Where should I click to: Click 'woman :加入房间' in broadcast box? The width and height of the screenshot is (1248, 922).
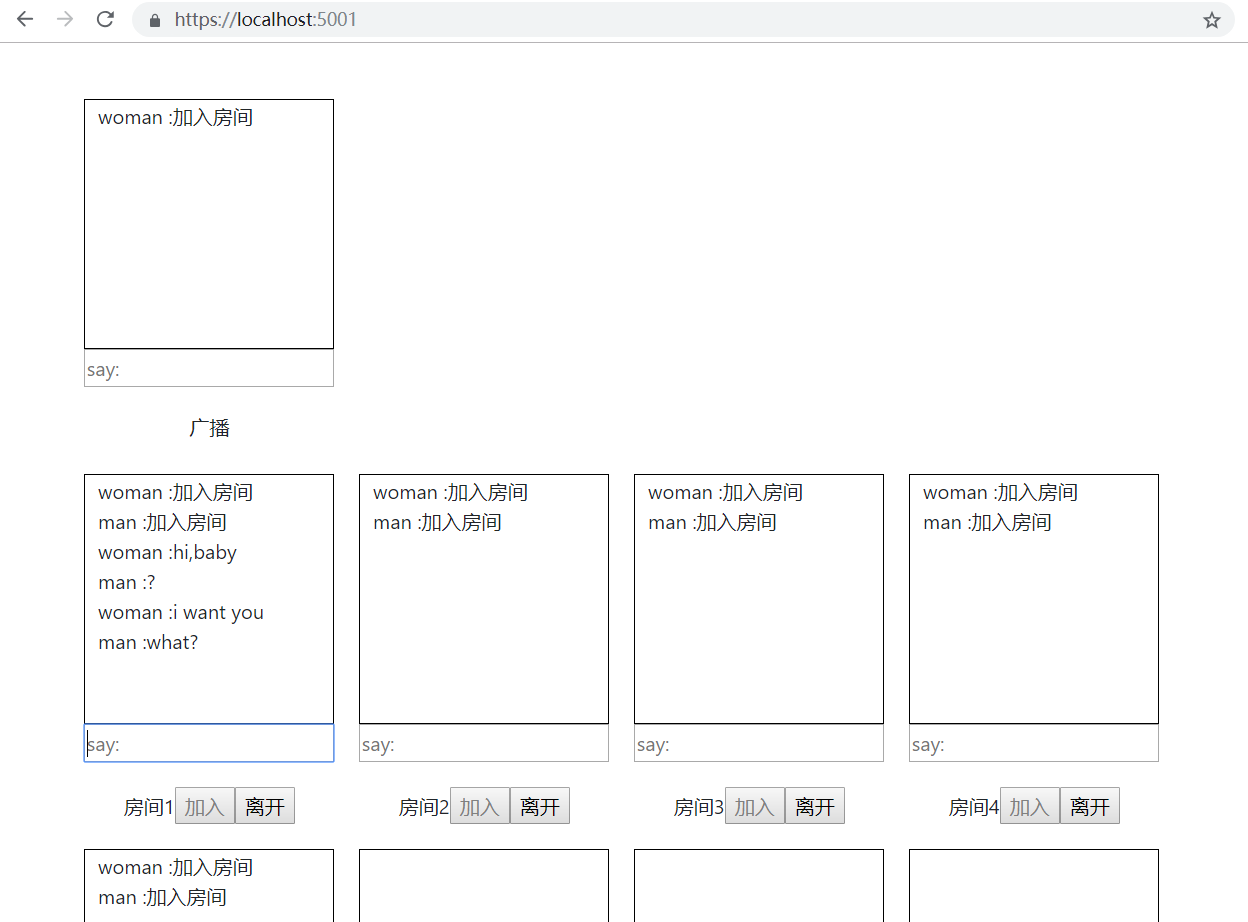(x=175, y=118)
